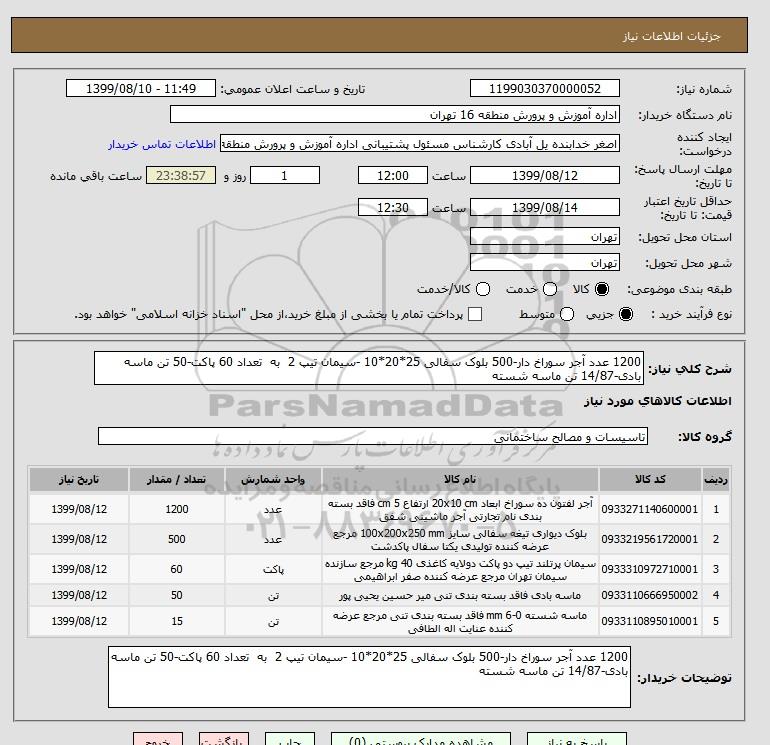Open the اطلاعات تماس خریدار link
This screenshot has width=770, height=745.
click(162, 145)
